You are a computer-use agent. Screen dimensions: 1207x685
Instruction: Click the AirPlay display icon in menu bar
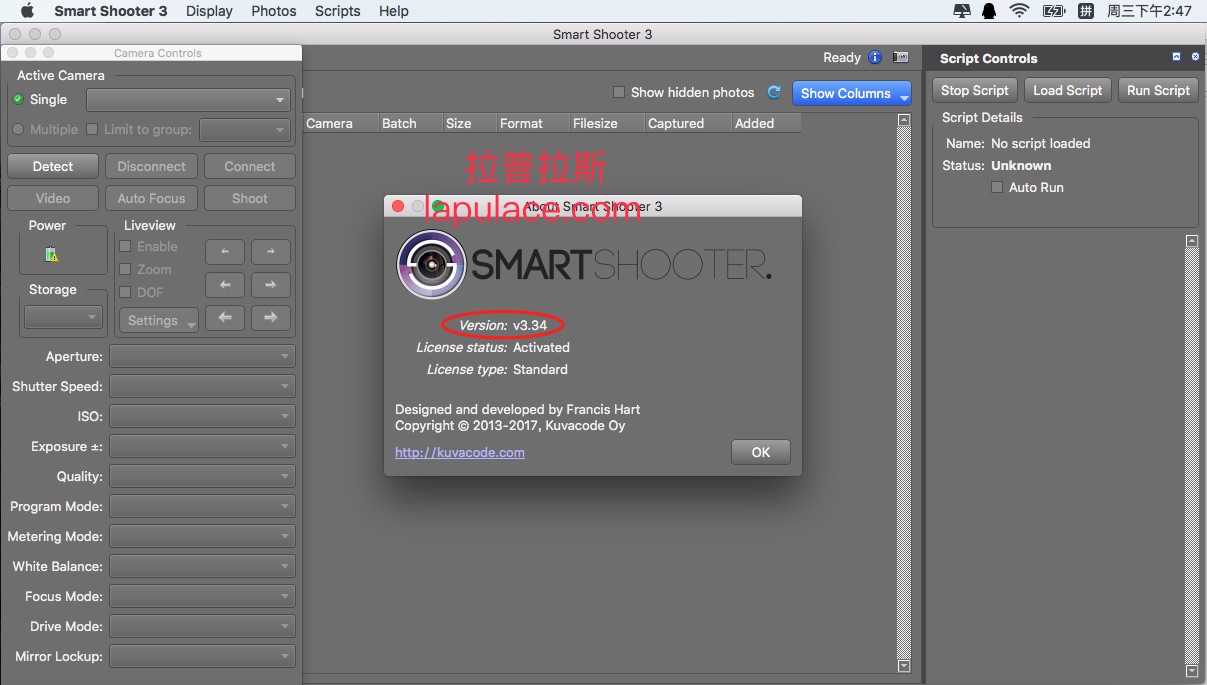click(962, 11)
